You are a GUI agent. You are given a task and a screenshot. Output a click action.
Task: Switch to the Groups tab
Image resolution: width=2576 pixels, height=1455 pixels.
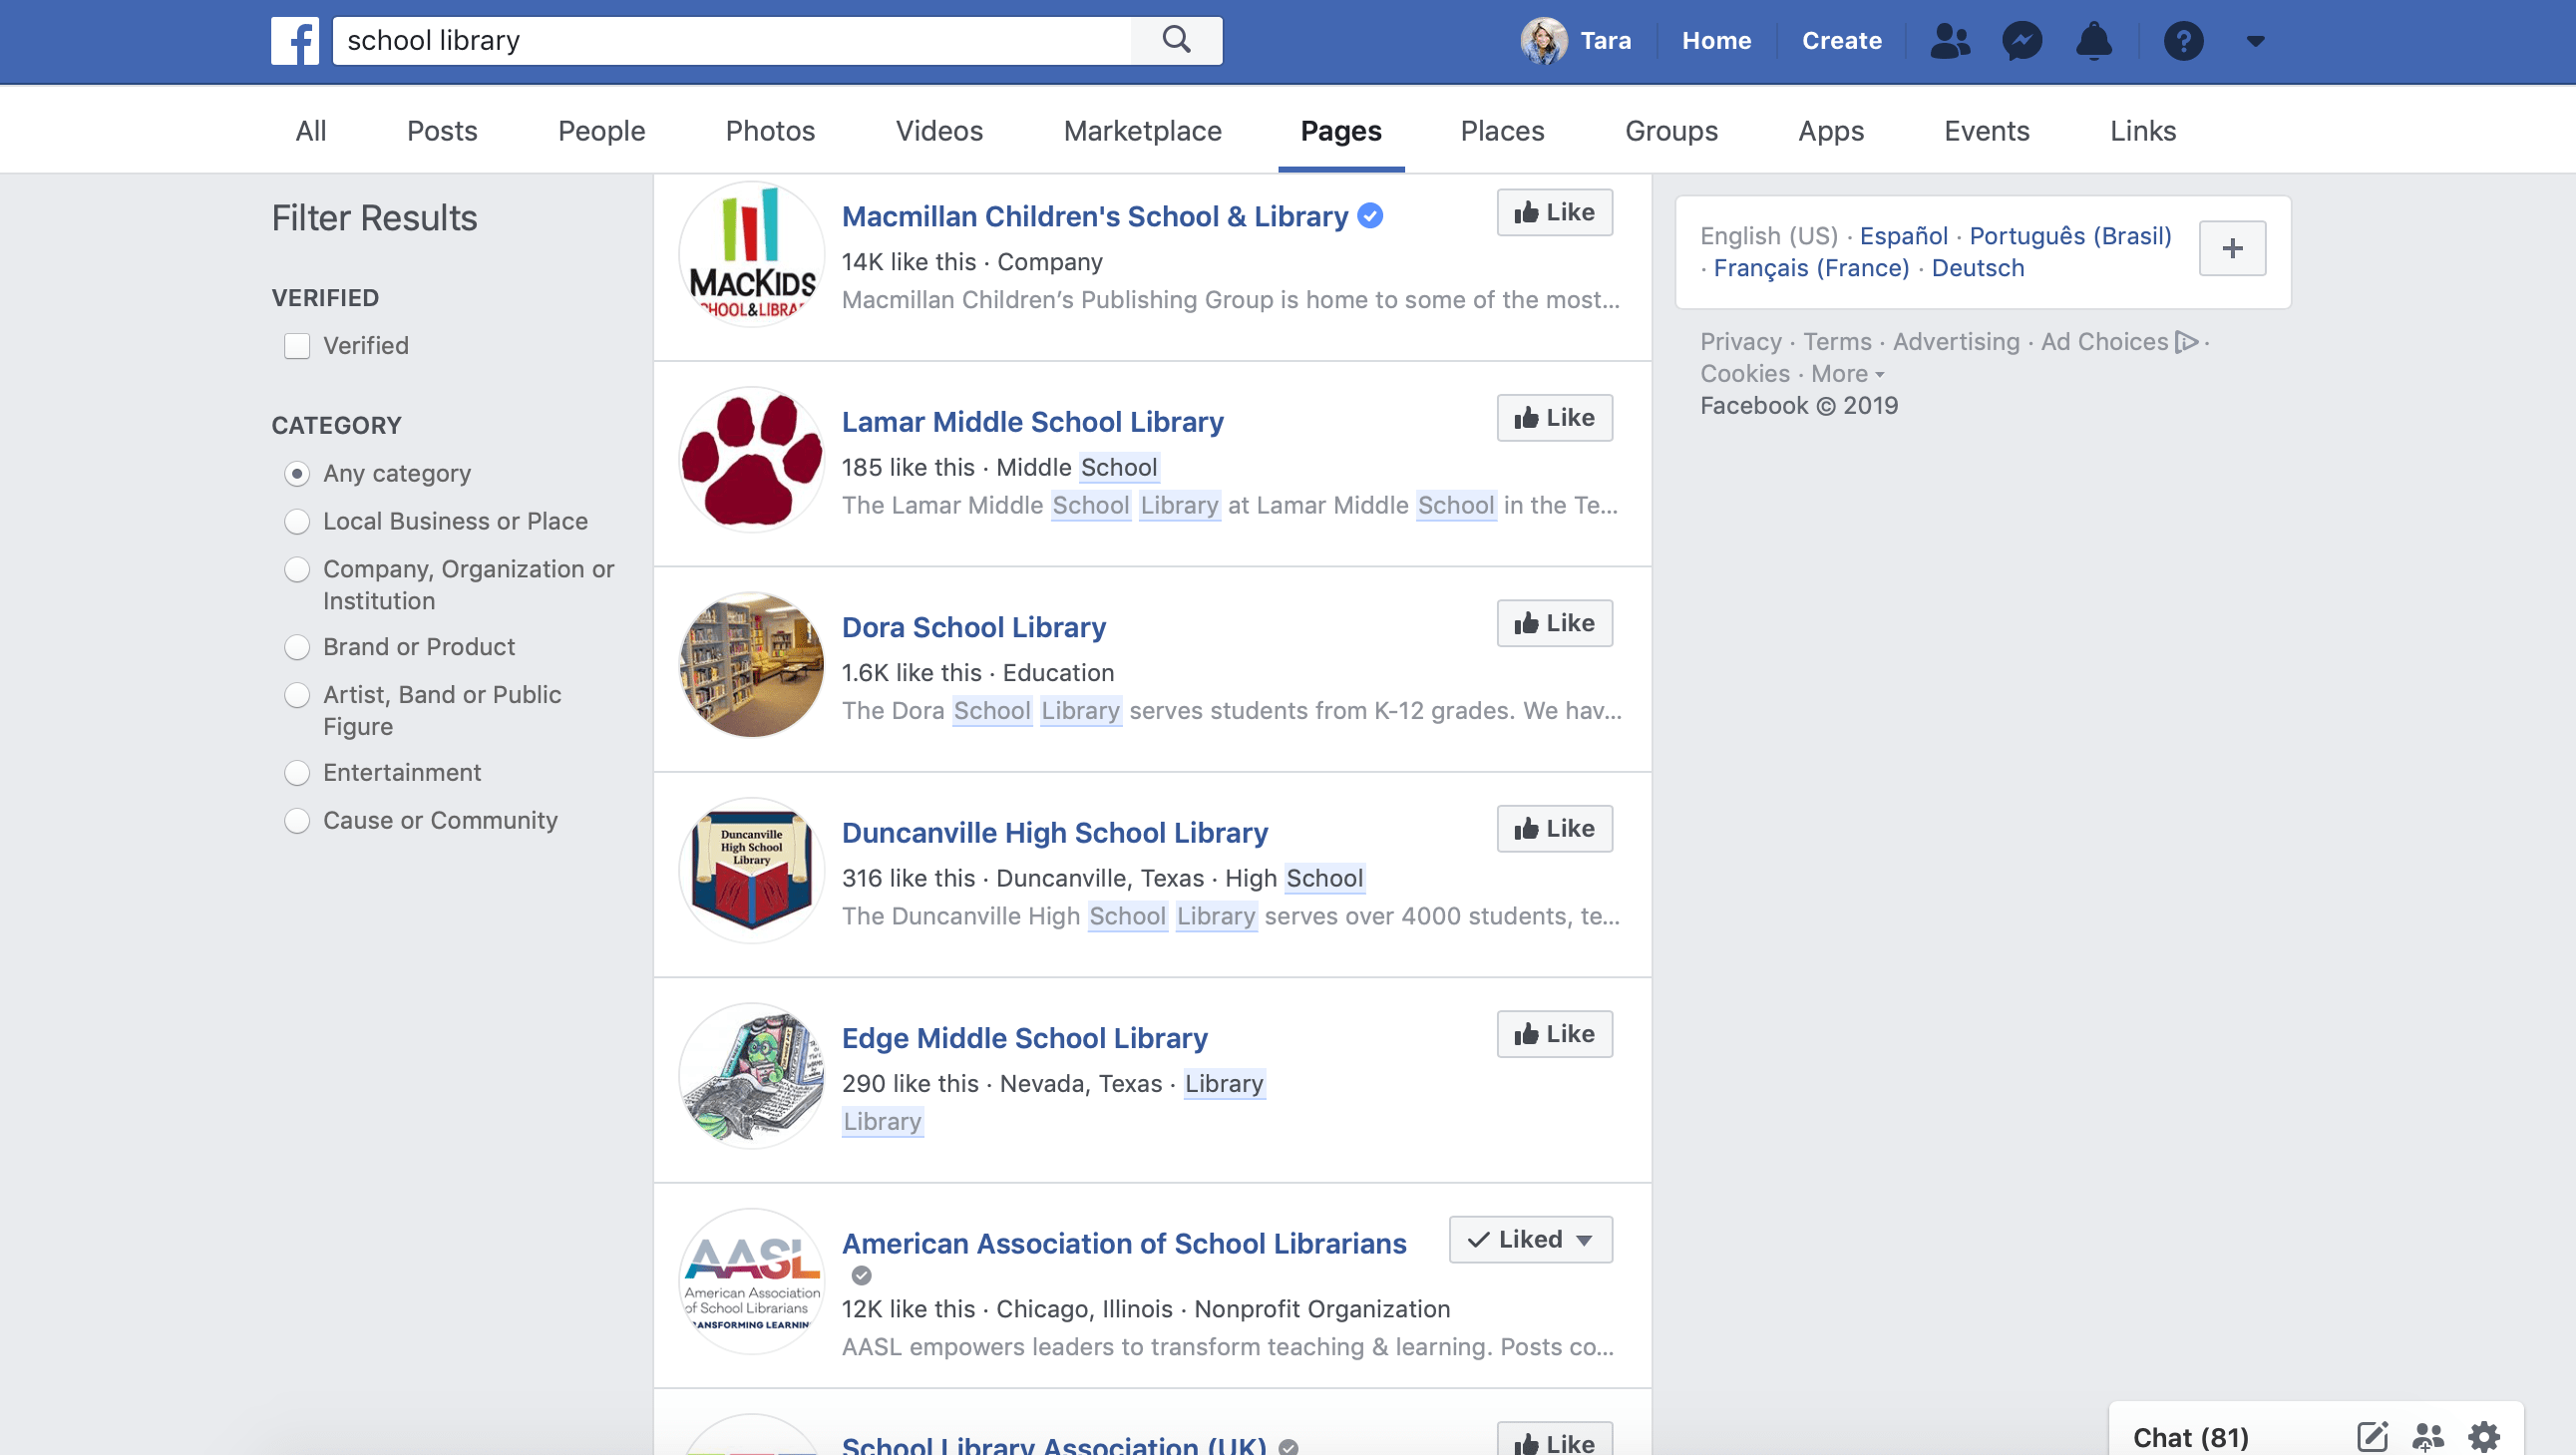pos(1670,131)
